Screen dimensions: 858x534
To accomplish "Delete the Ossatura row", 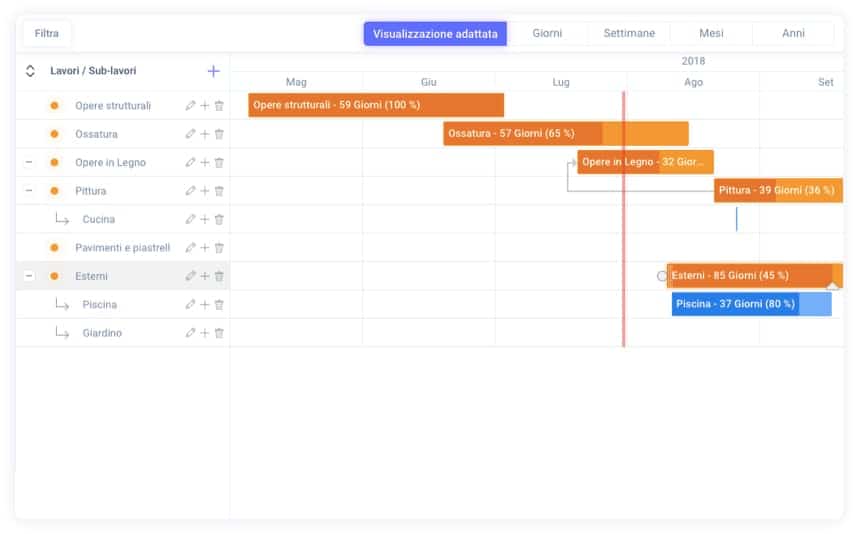I will [219, 134].
